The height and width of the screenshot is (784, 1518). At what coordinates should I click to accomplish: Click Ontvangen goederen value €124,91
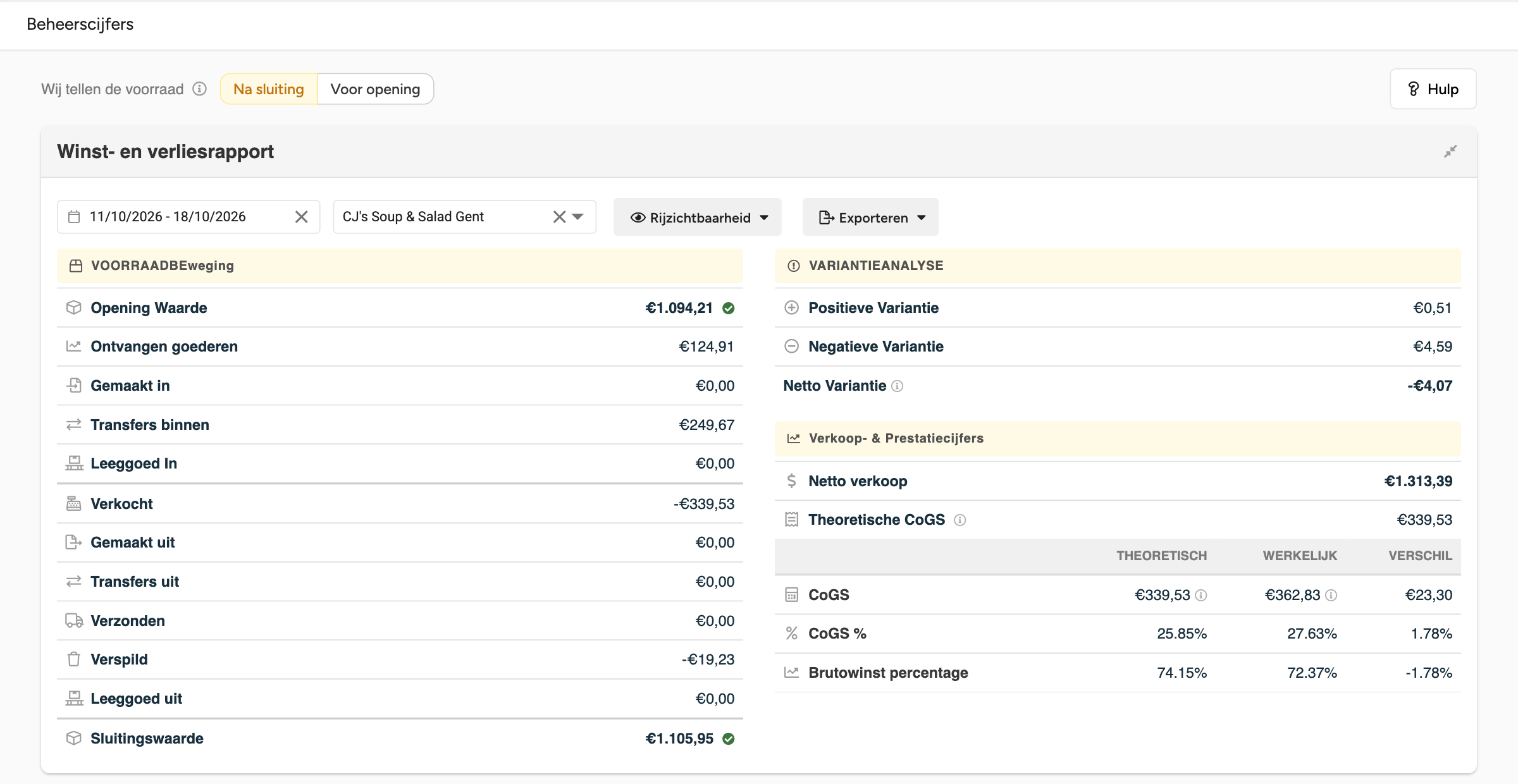pos(707,347)
